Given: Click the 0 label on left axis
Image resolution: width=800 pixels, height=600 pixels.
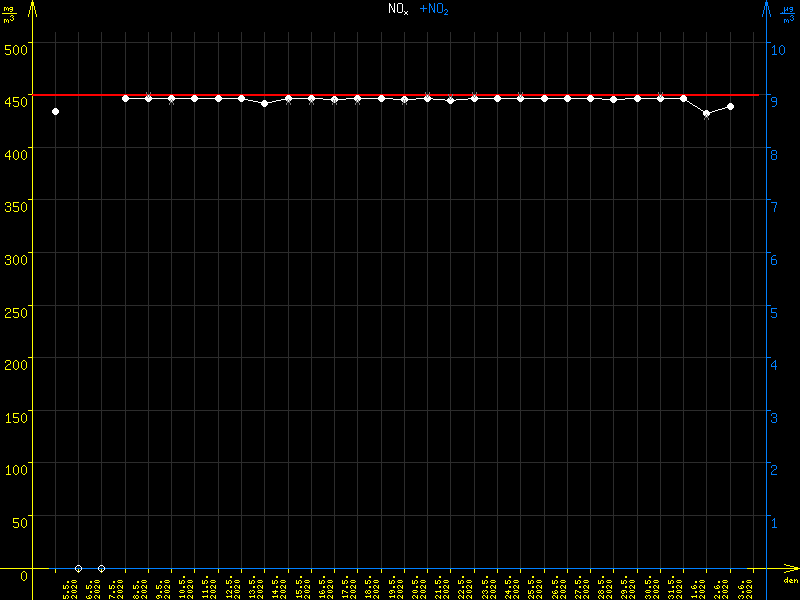Looking at the screenshot, I should pos(24,574).
